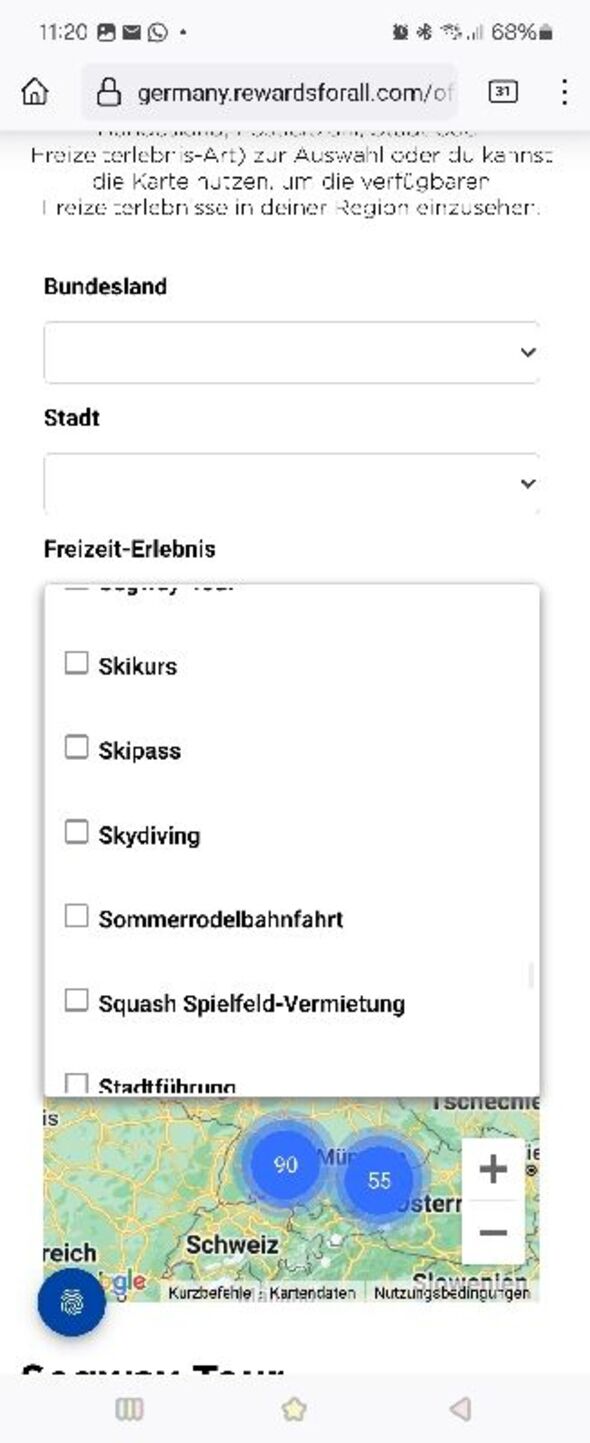Tap the padlock site security icon
The width and height of the screenshot is (590, 1443).
[x=108, y=93]
